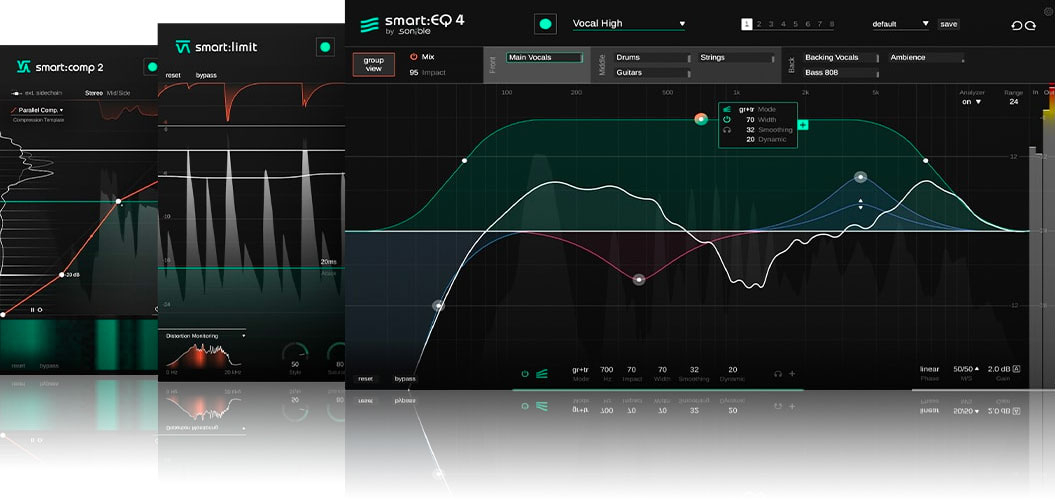Screen dimensions: 1055x500
Task: Toggle the Mix power button
Action: pos(414,57)
